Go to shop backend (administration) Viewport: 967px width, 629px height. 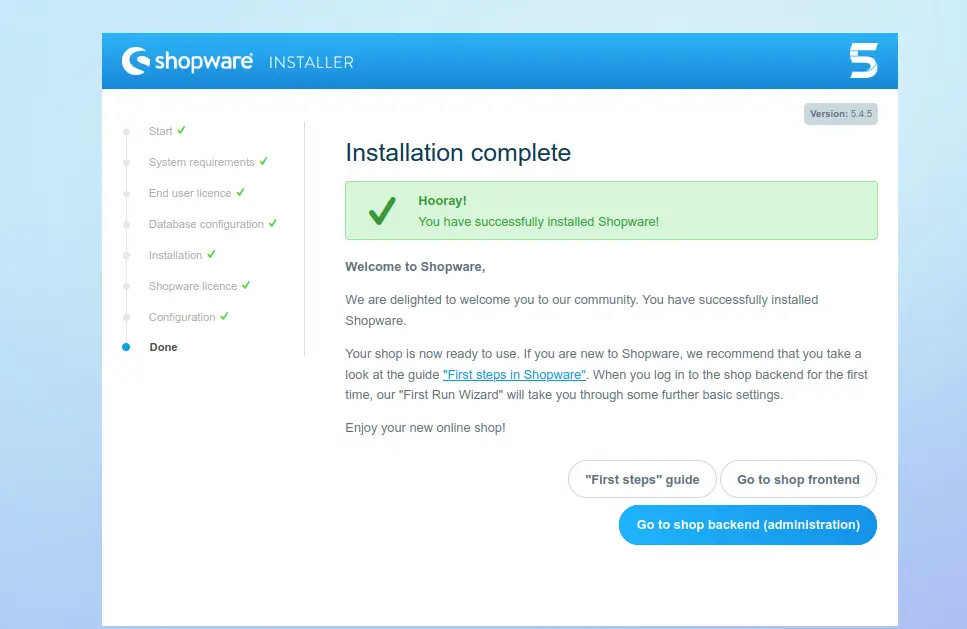click(748, 525)
